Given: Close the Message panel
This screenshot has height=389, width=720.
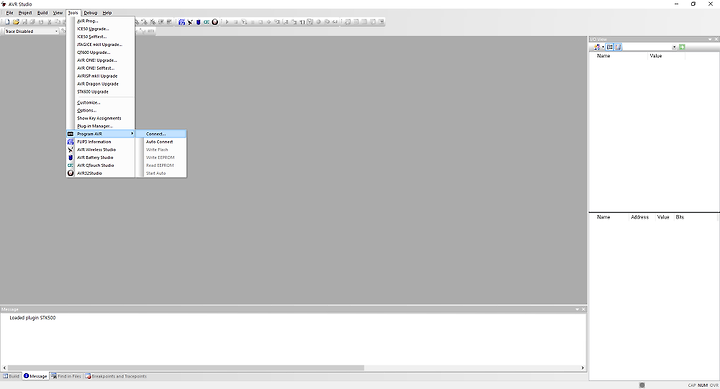Looking at the screenshot, I should (x=584, y=310).
